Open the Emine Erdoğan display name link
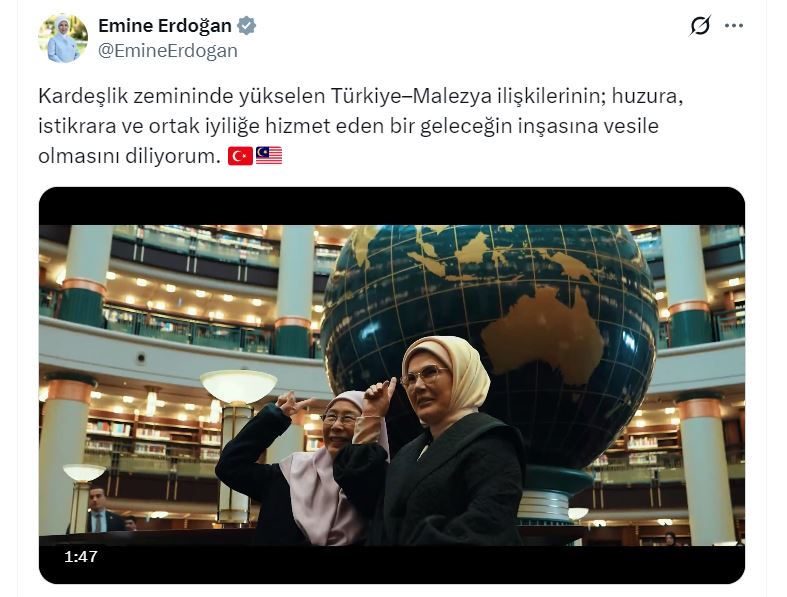 coord(165,26)
